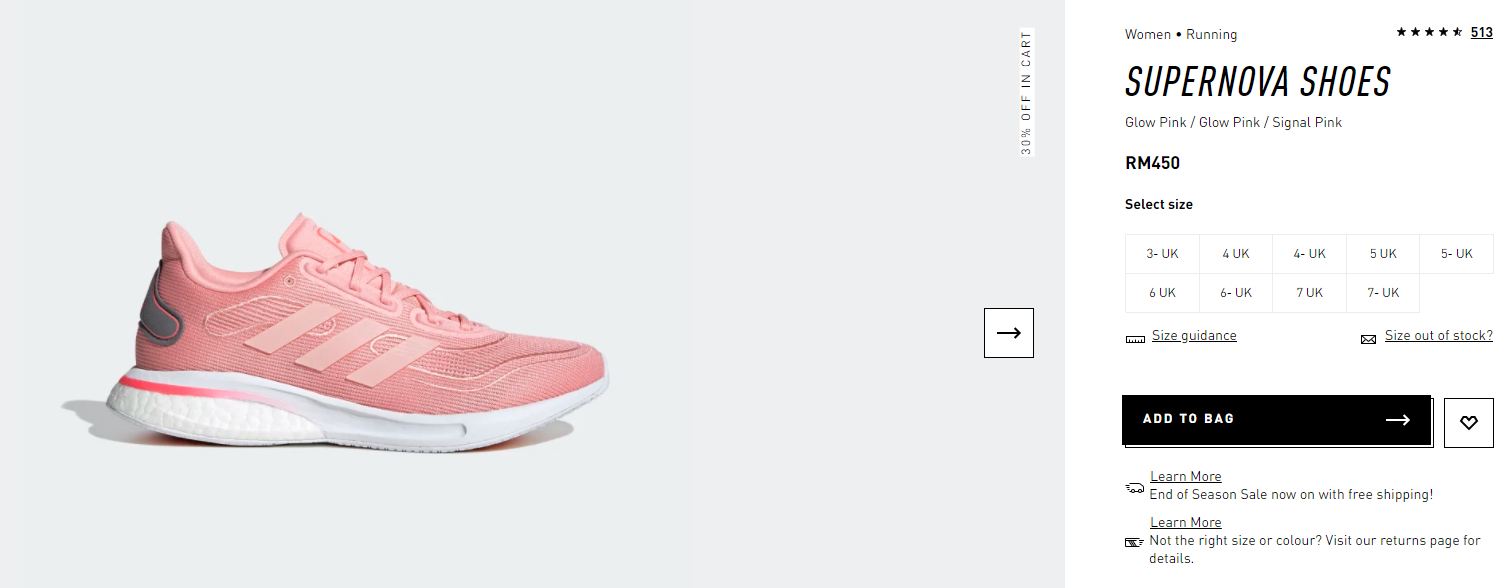Image resolution: width=1507 pixels, height=588 pixels.
Task: Choose size 5 UK
Action: (1383, 254)
